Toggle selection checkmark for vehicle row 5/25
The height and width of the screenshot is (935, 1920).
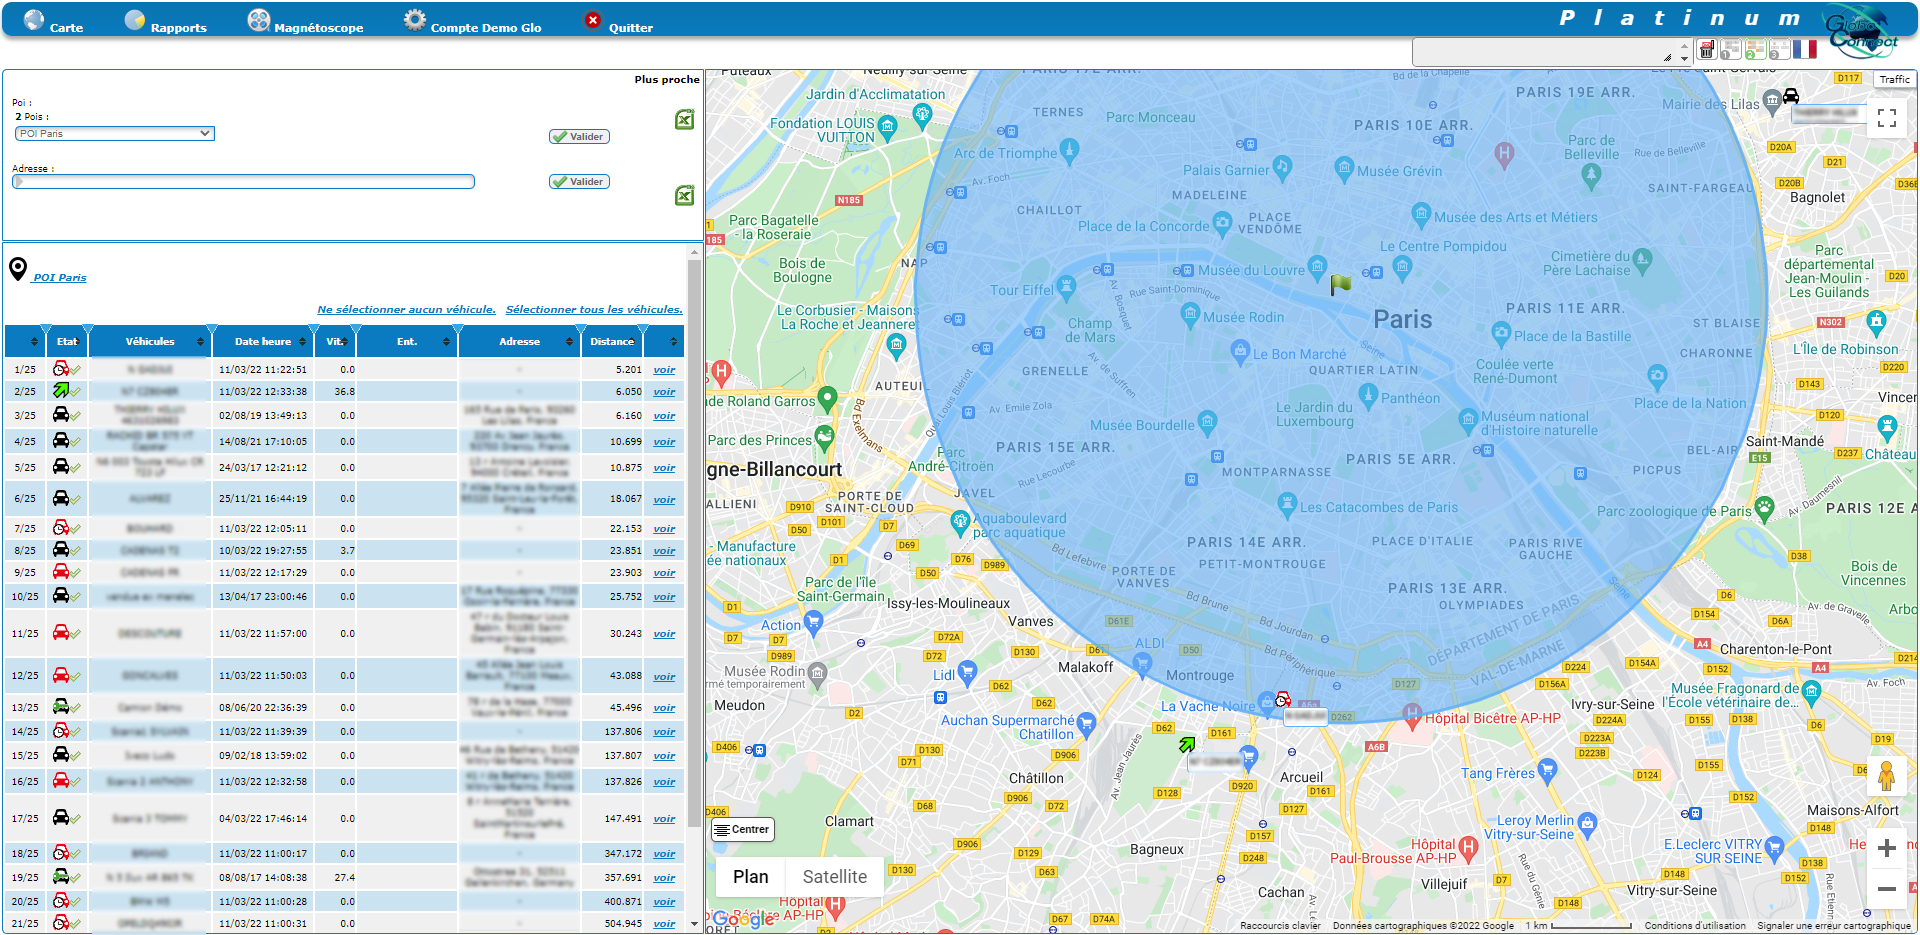pos(76,469)
